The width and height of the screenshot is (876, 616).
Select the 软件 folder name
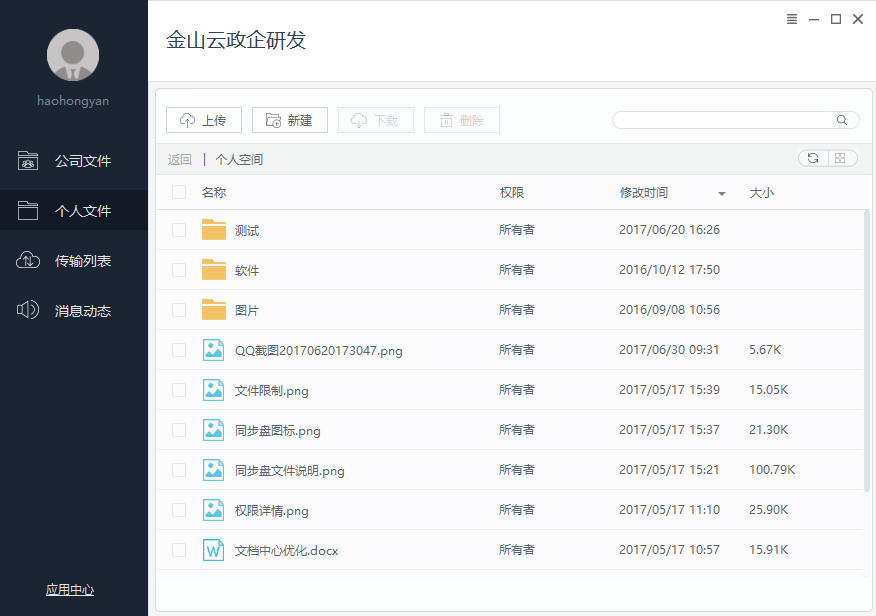(247, 271)
